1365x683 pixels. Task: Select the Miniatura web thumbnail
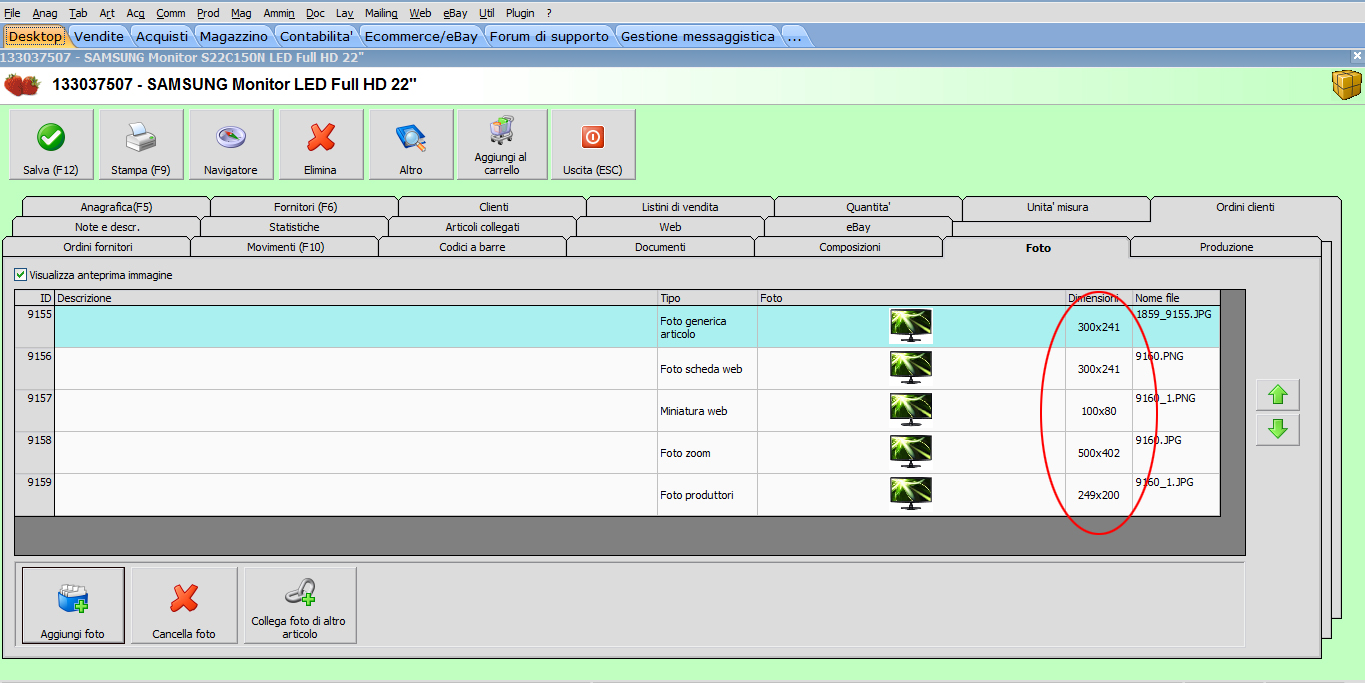point(911,410)
